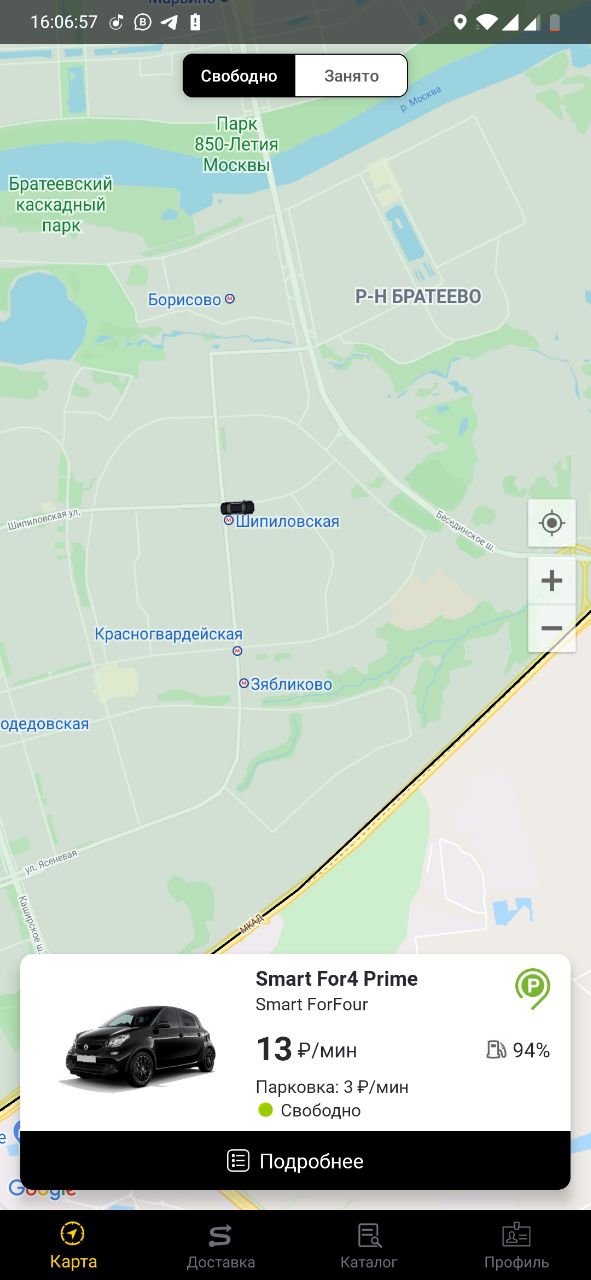This screenshot has height=1280, width=591.
Task: Open the Профиль tab
Action: coord(517,1245)
